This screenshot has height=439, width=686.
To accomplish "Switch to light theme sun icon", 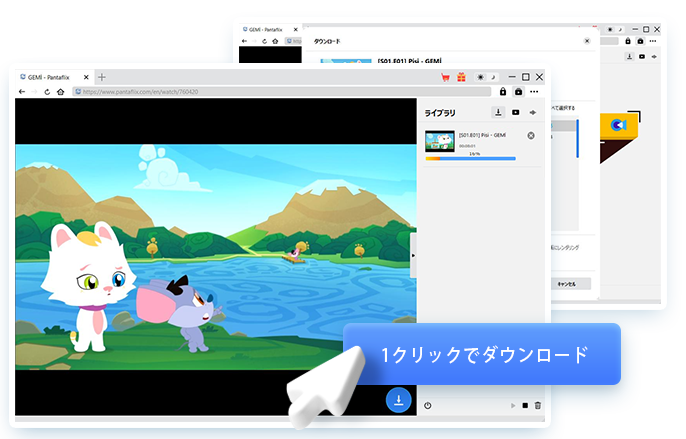I will tap(480, 77).
